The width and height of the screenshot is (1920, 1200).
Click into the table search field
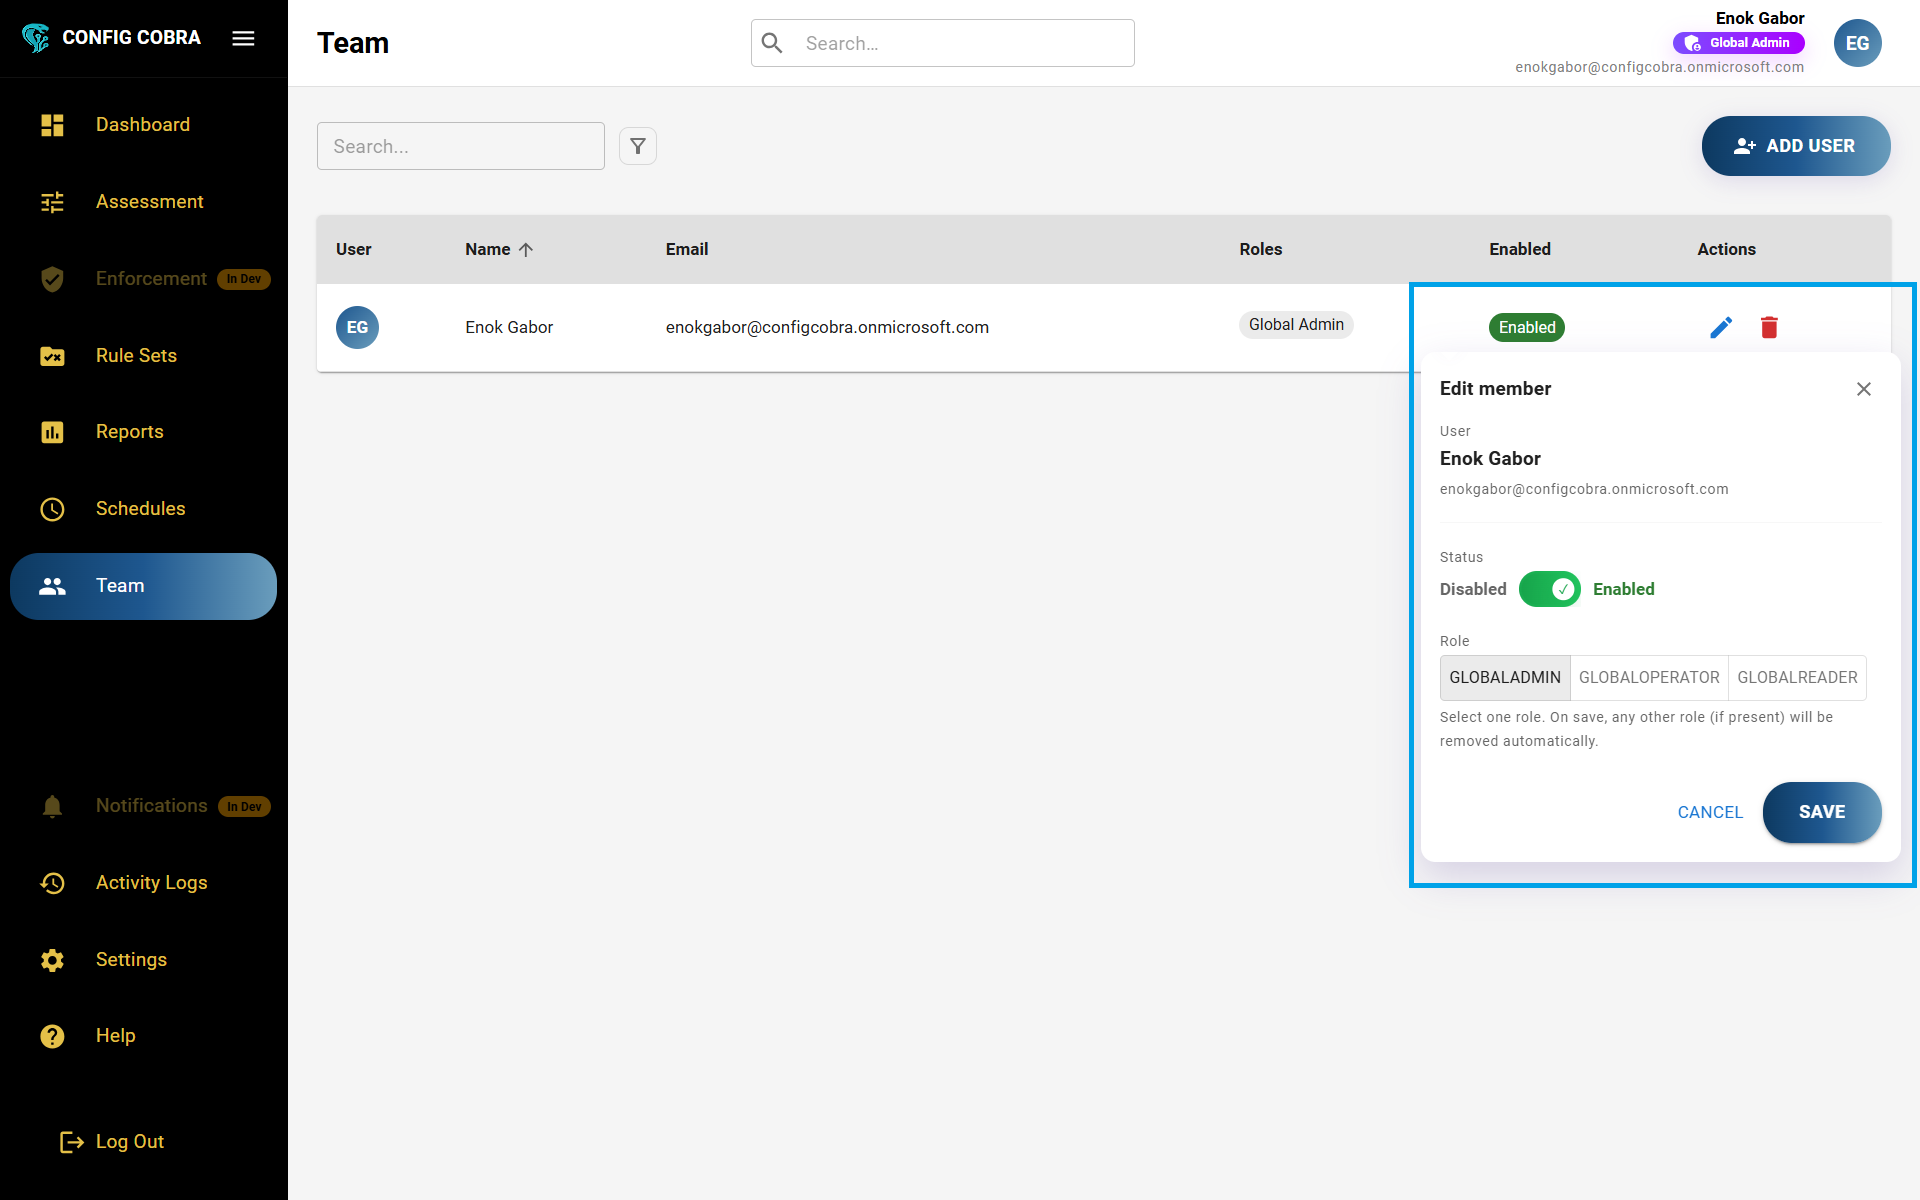pyautogui.click(x=460, y=146)
